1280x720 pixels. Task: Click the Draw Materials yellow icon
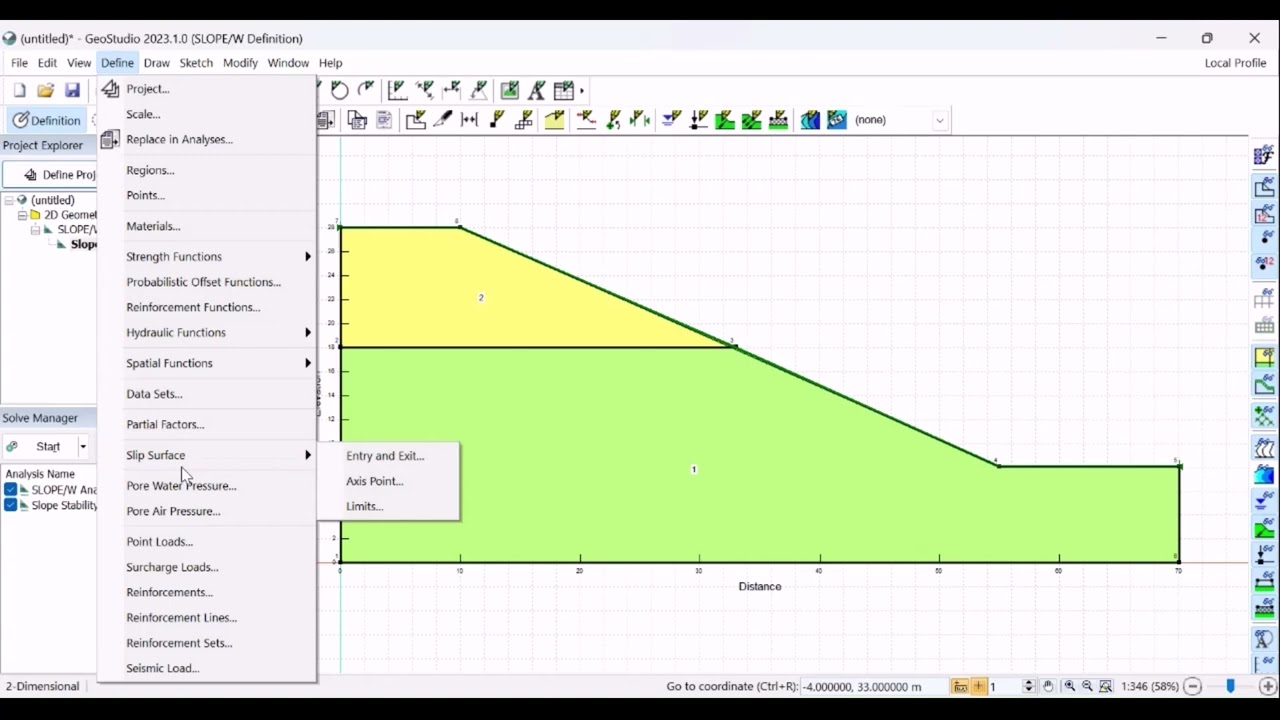click(554, 120)
